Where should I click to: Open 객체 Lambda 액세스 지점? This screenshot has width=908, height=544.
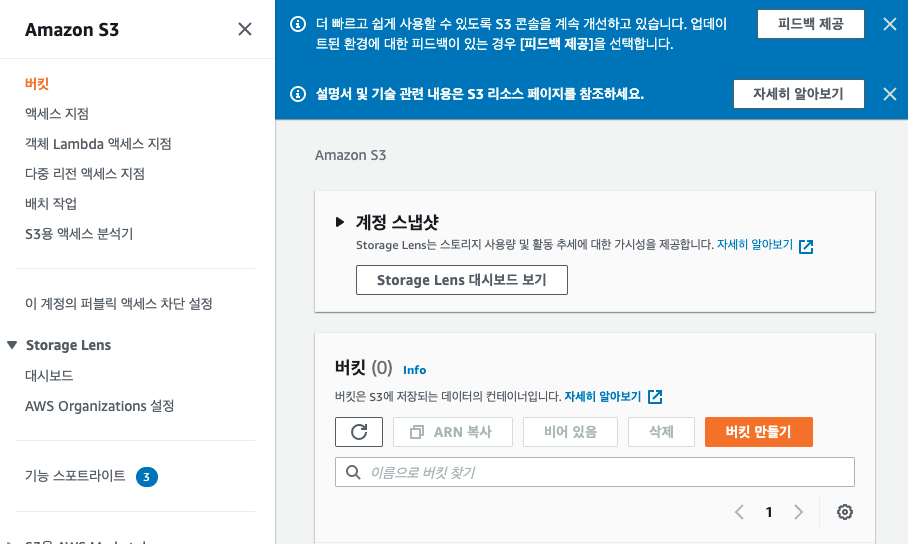98,144
